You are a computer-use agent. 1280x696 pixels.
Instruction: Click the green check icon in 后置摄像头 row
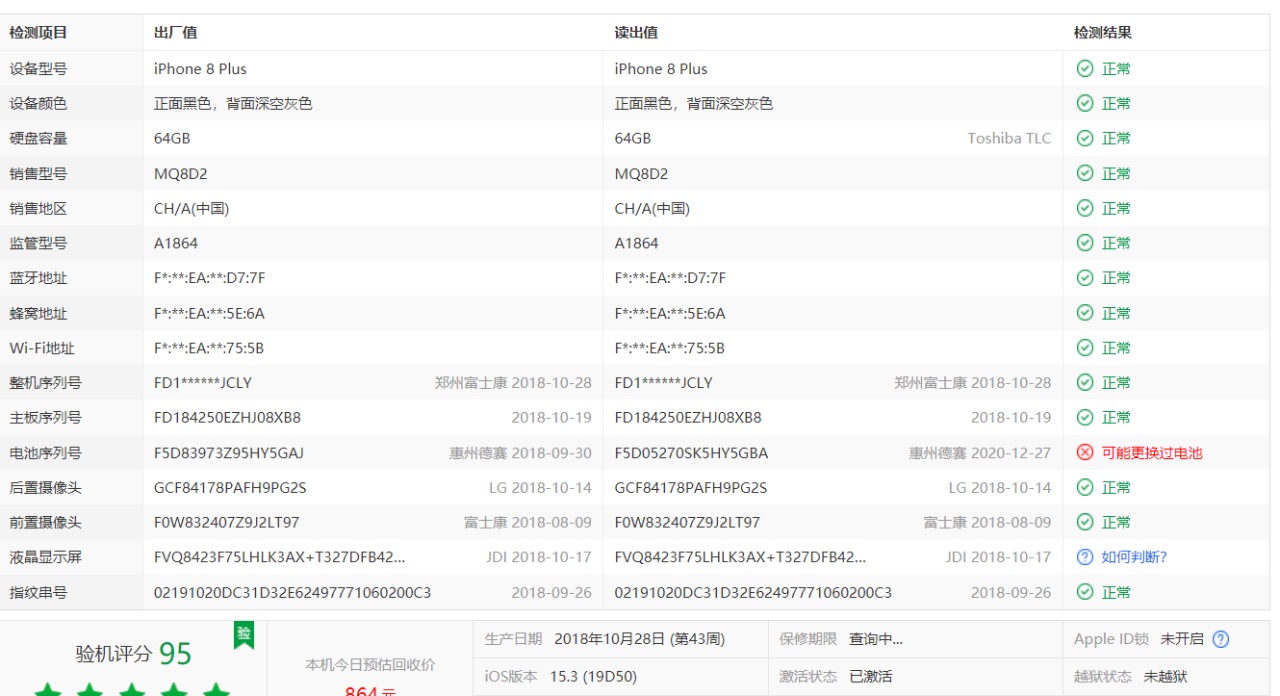coord(1084,488)
